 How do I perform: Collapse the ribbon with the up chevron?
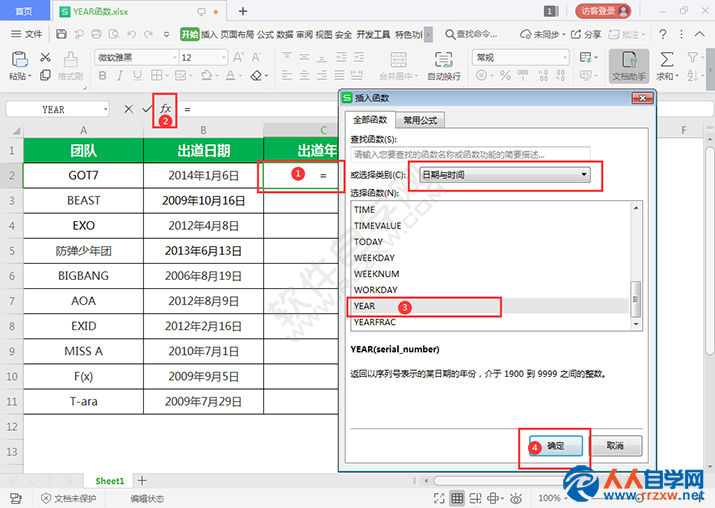coord(699,34)
